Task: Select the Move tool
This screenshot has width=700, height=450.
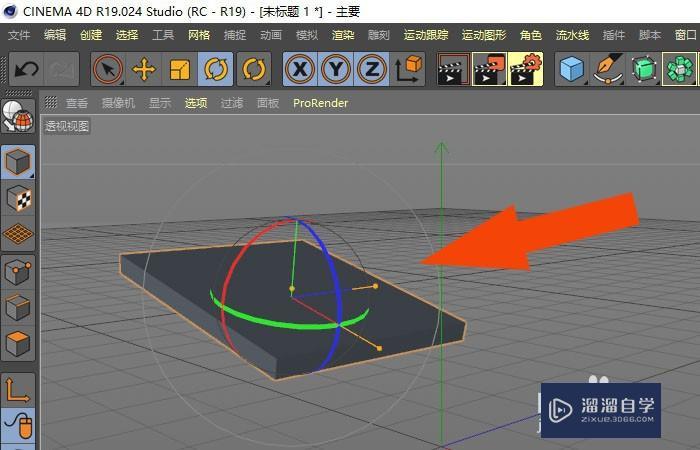Action: pyautogui.click(x=144, y=69)
